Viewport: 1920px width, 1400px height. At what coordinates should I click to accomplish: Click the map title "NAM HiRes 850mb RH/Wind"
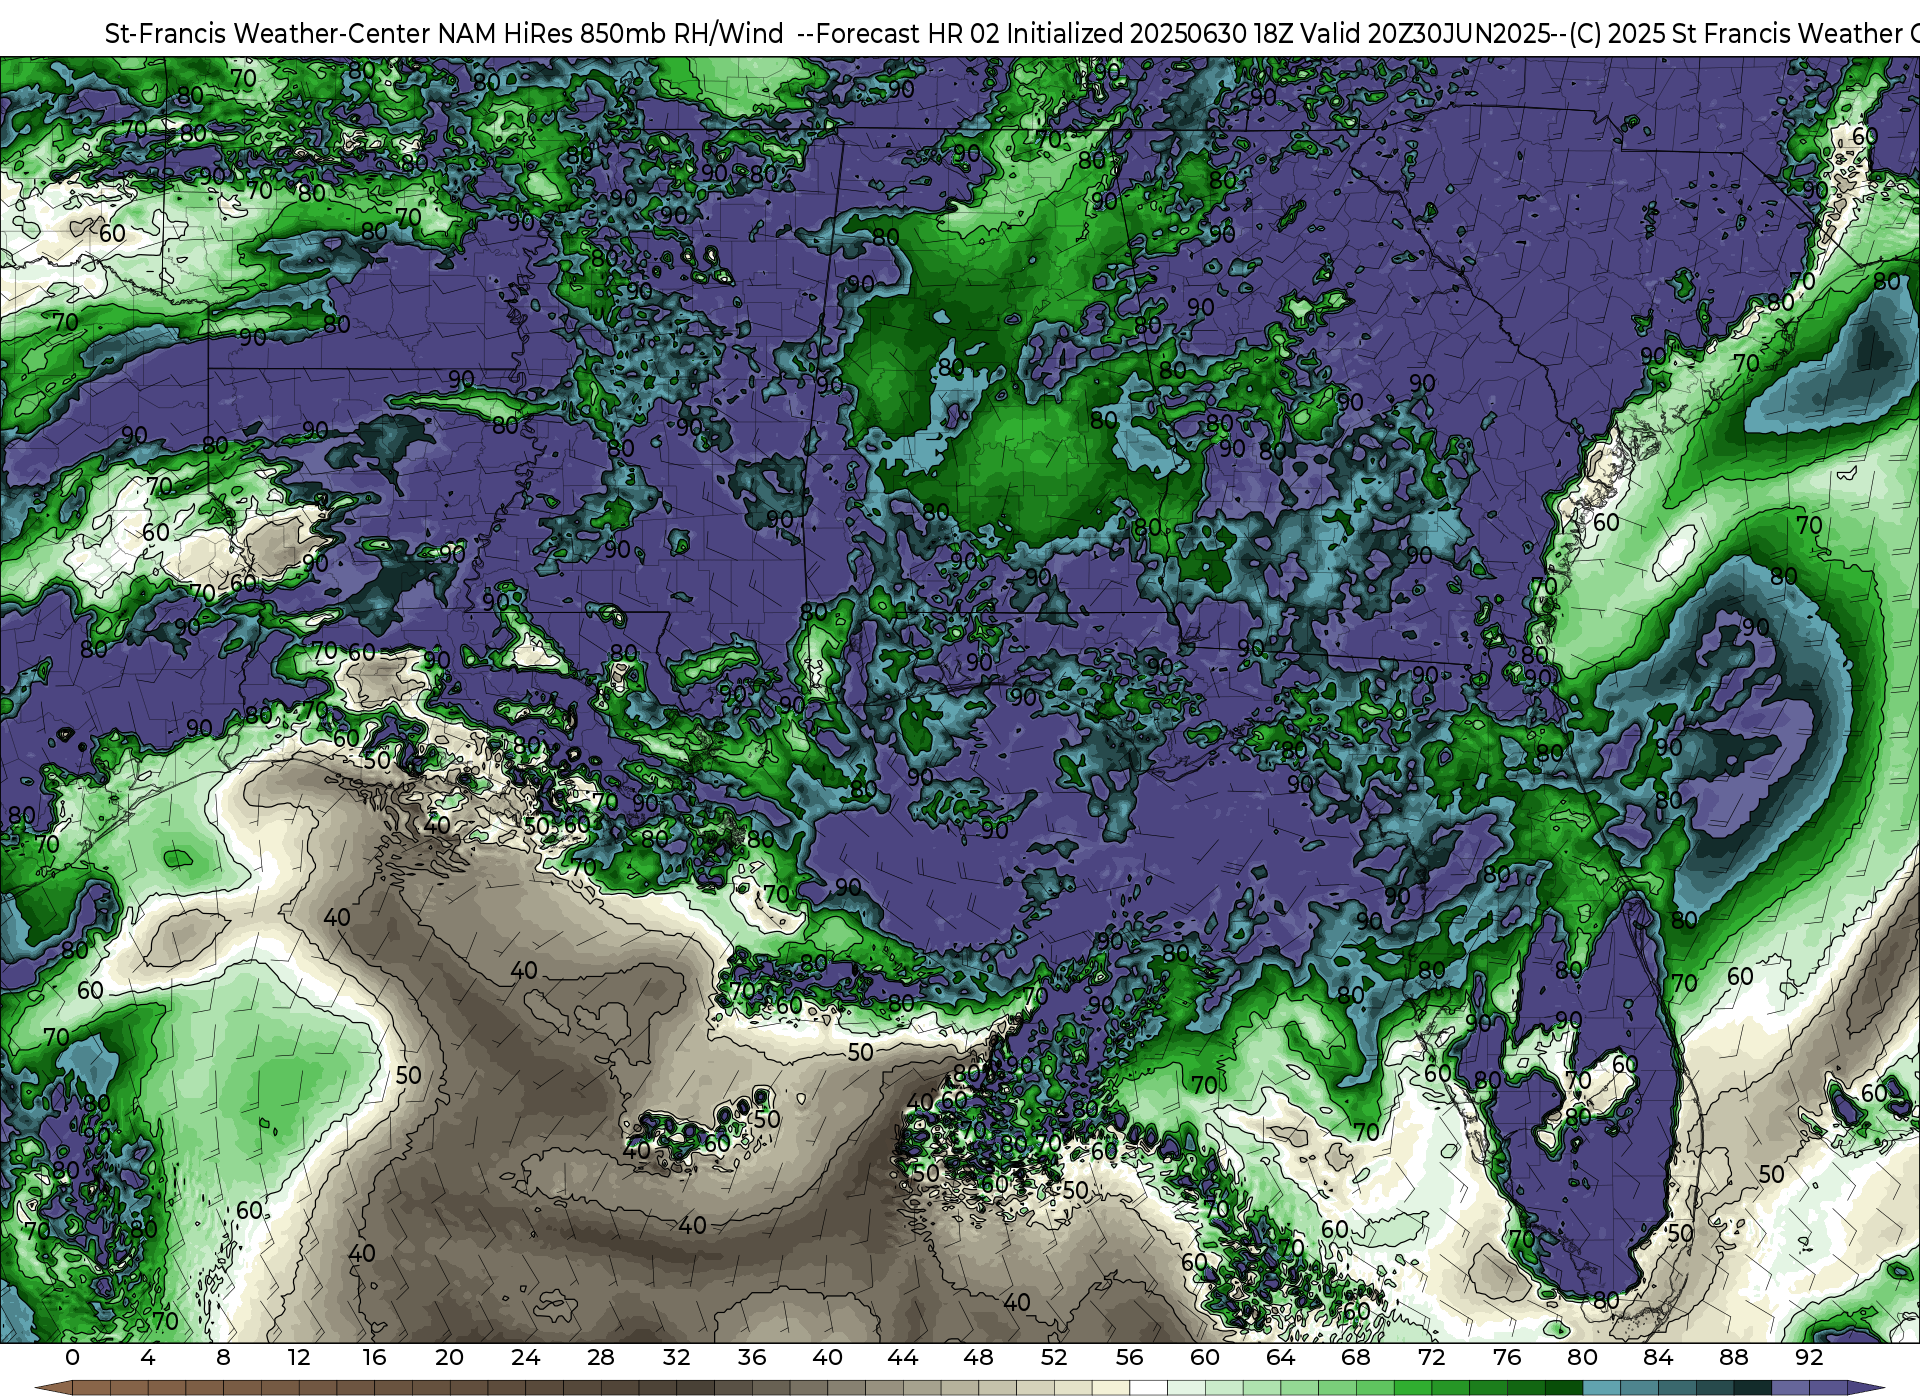[611, 34]
